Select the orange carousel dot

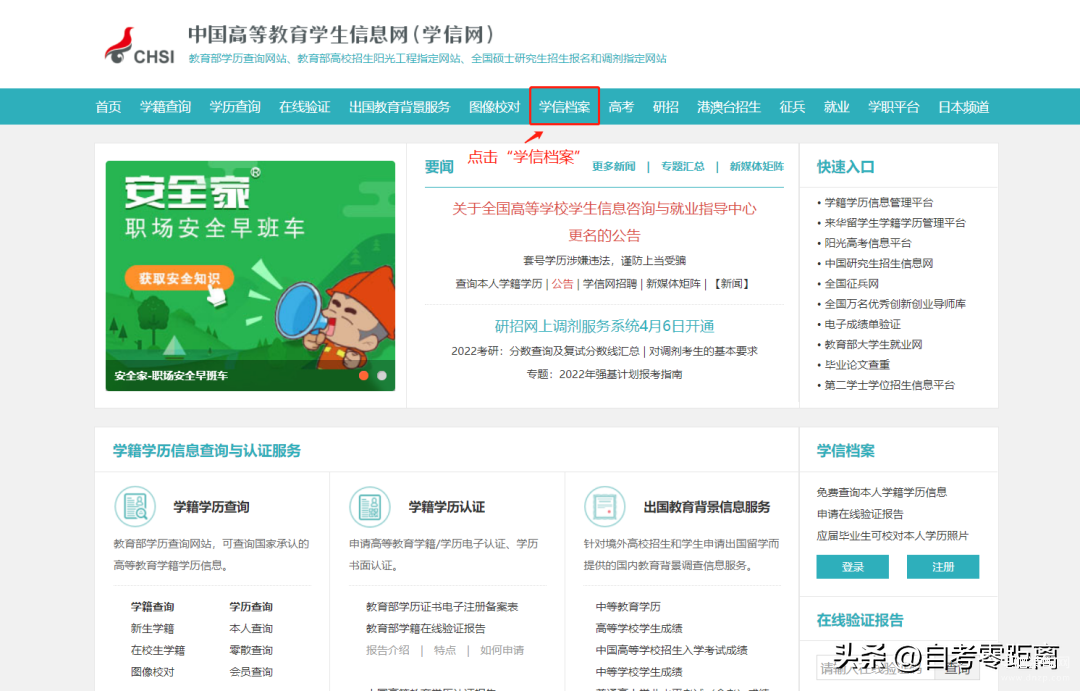tap(364, 375)
